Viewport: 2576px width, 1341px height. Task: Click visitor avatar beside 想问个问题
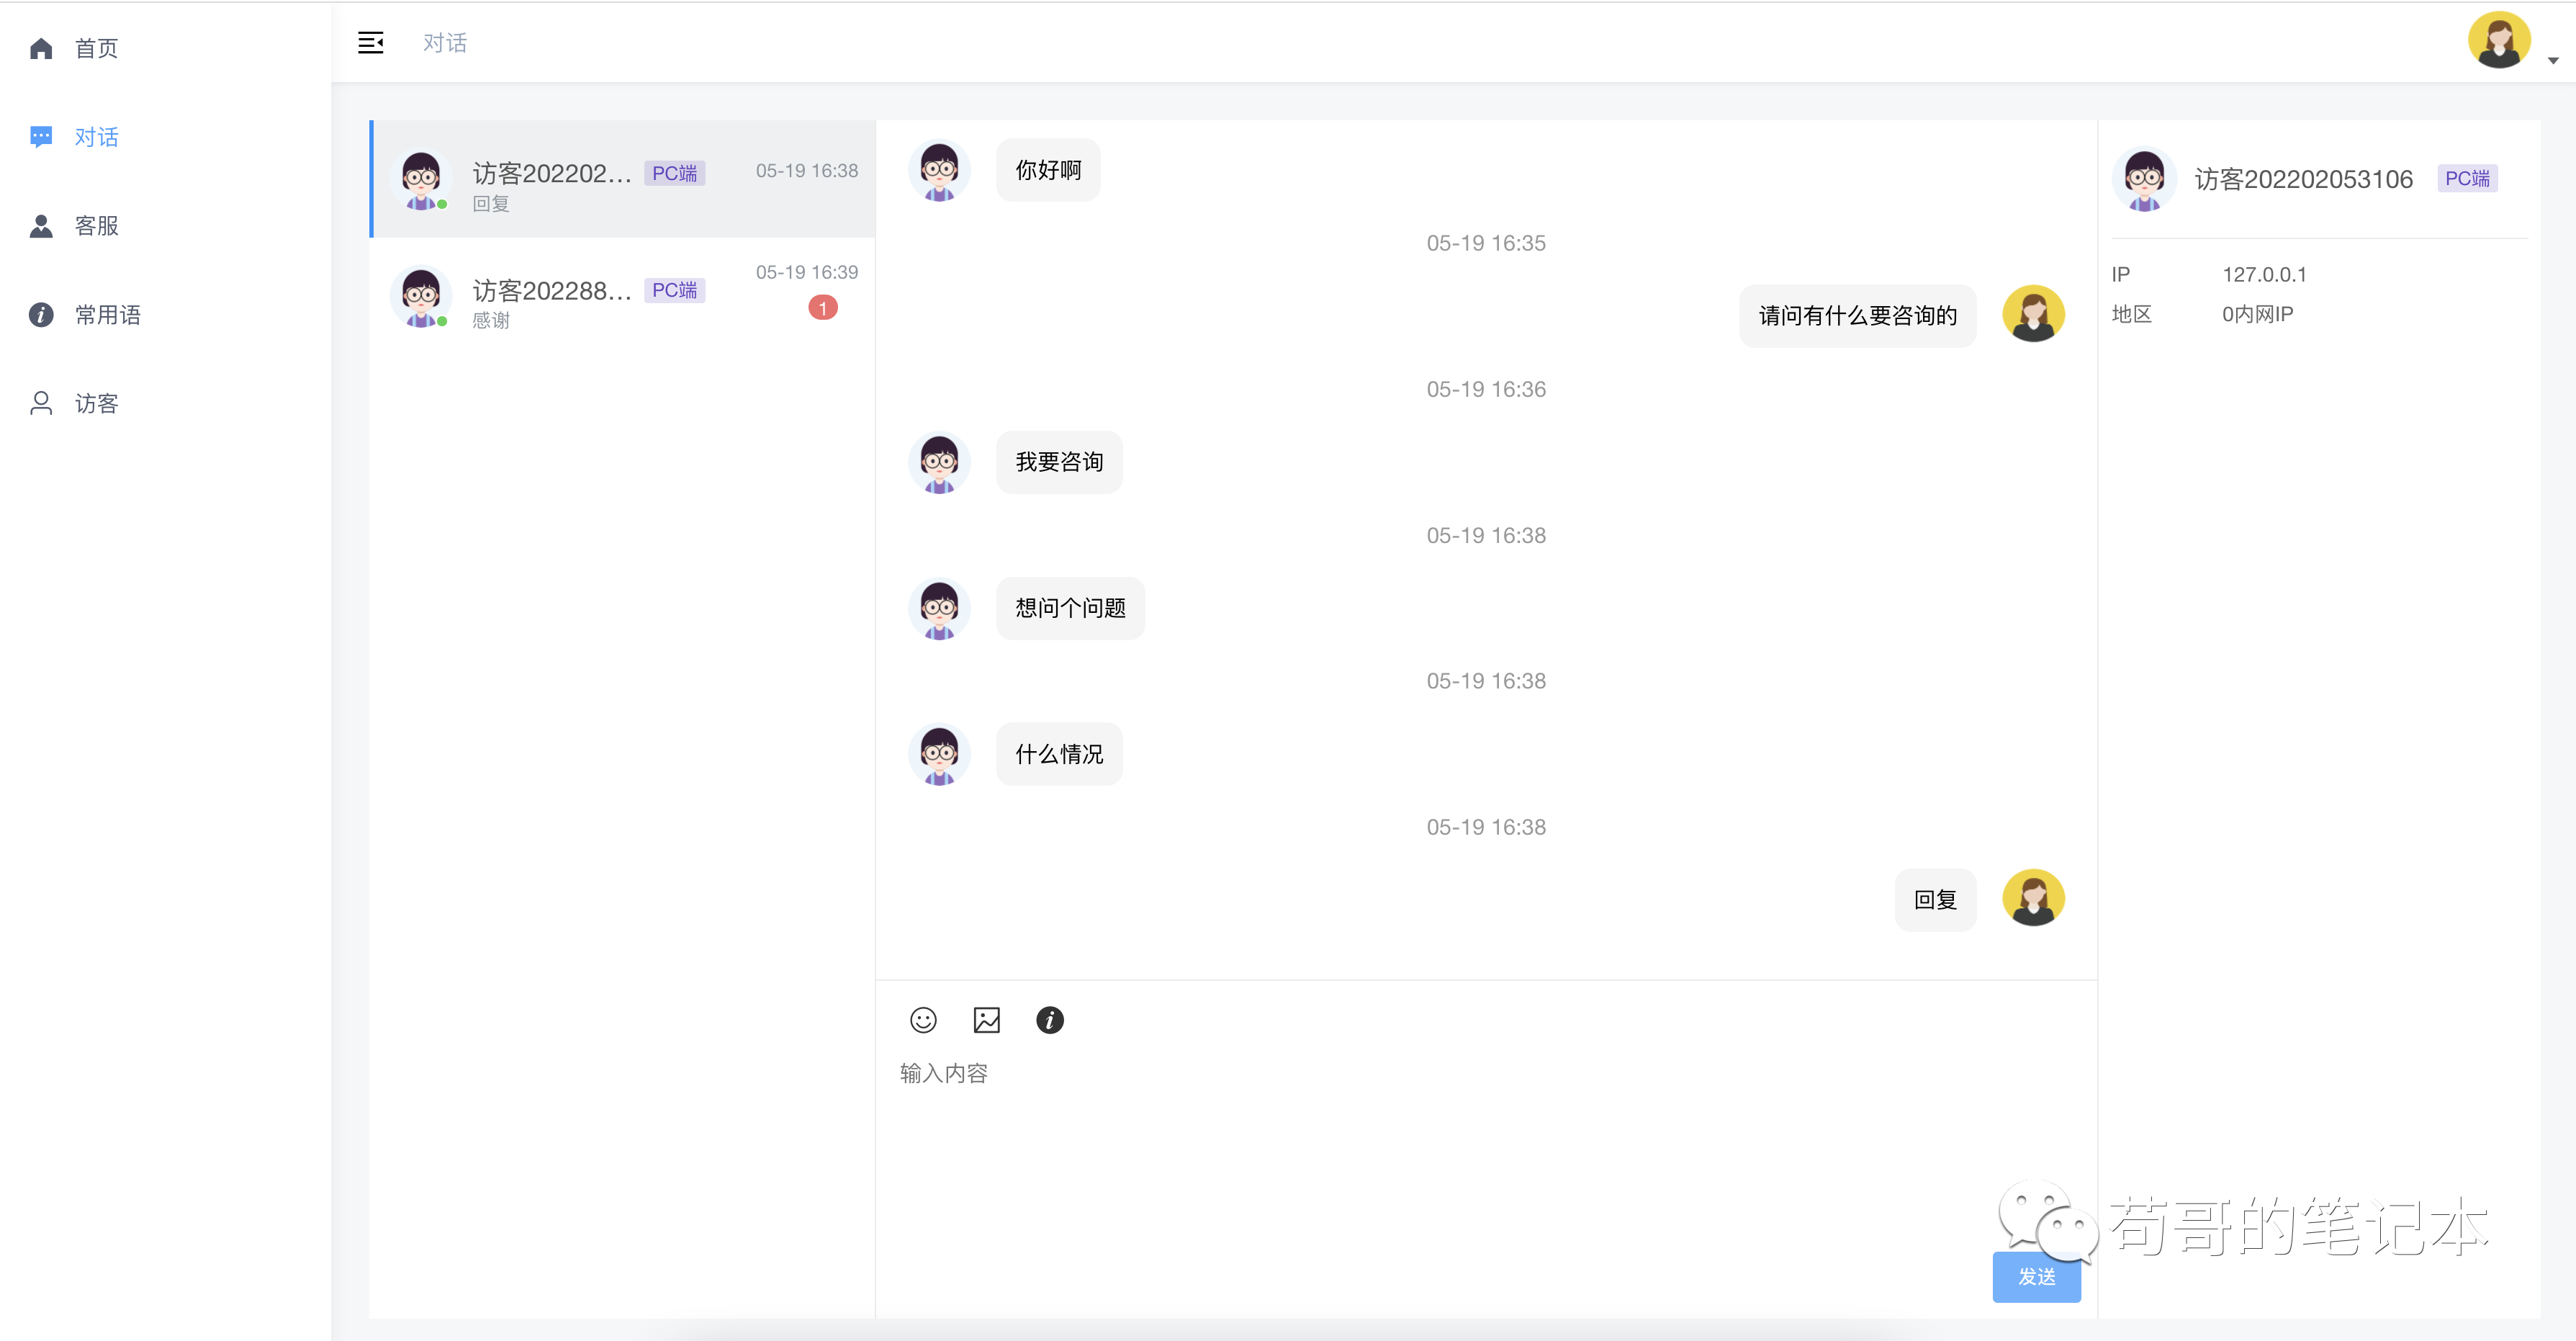coord(938,608)
